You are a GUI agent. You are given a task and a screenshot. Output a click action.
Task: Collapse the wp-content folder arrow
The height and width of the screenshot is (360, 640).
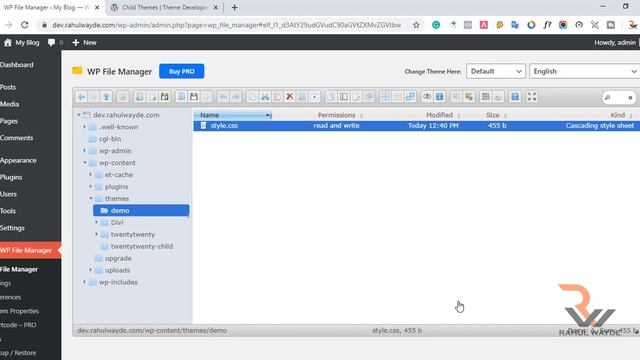[85, 162]
